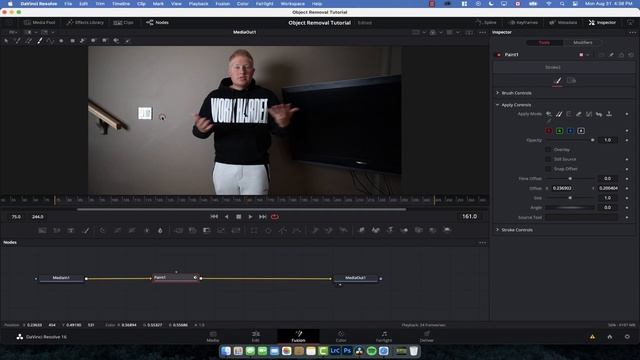This screenshot has width=640, height=360.
Task: Open the Fusion page
Action: coord(298,336)
